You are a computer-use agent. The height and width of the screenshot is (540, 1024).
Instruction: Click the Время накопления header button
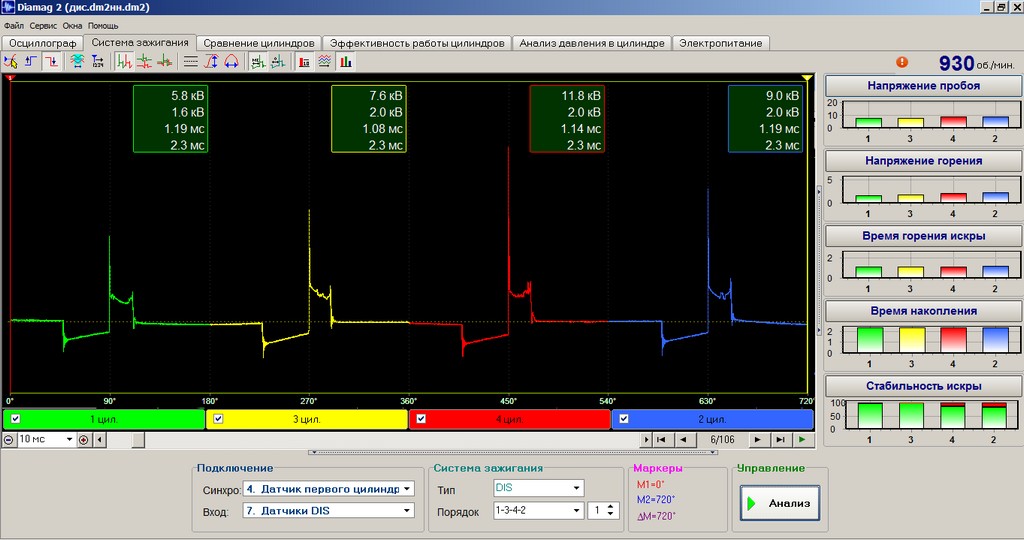click(x=923, y=311)
